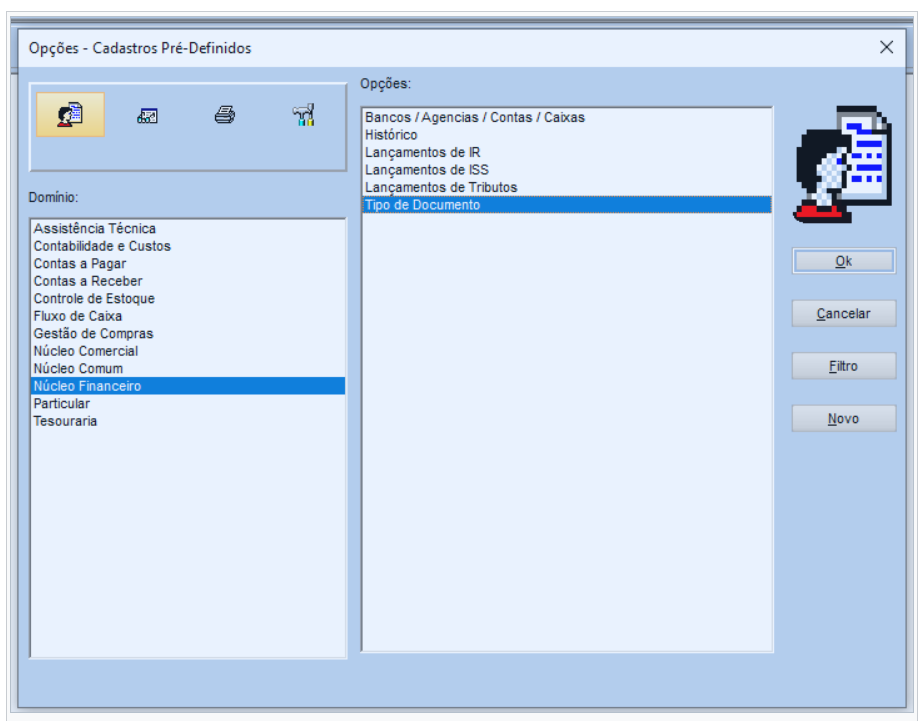Select Gestão de Compras domain
Viewport: 921px width, 721px height.
pyautogui.click(x=187, y=333)
